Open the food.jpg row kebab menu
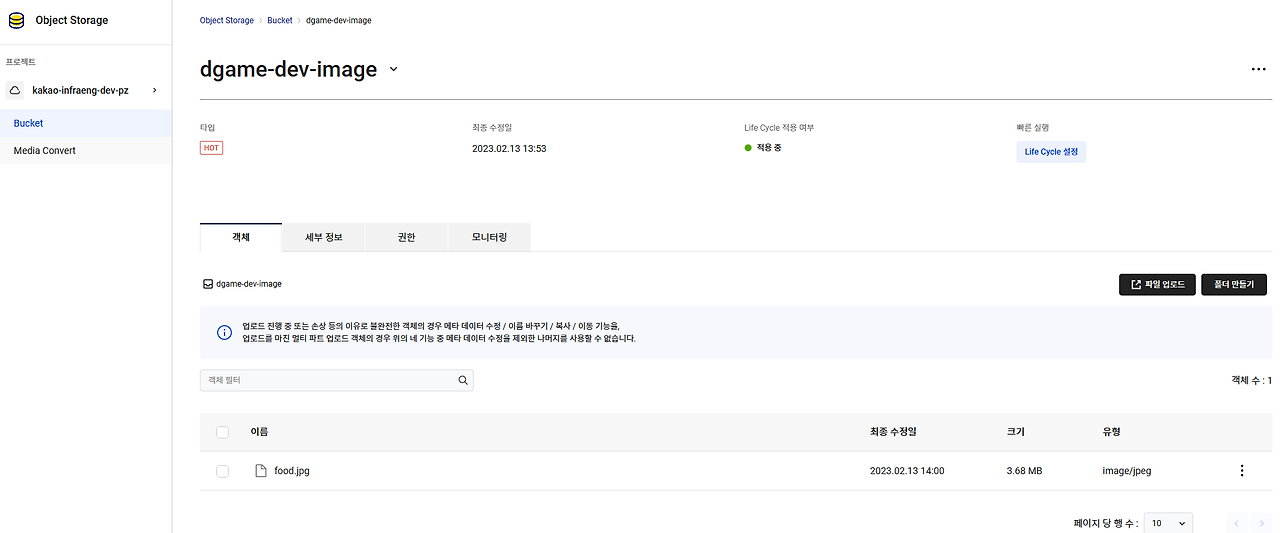 tap(1242, 471)
